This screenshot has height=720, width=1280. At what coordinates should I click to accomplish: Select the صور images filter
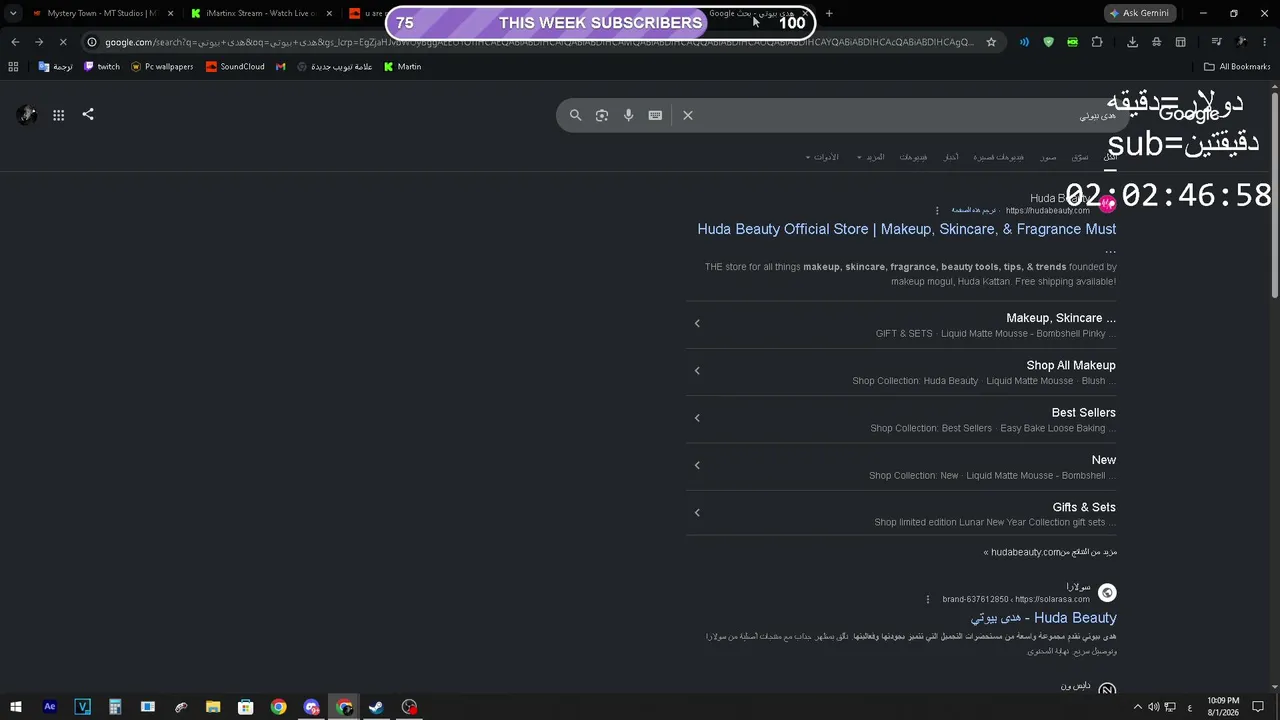click(x=1048, y=157)
